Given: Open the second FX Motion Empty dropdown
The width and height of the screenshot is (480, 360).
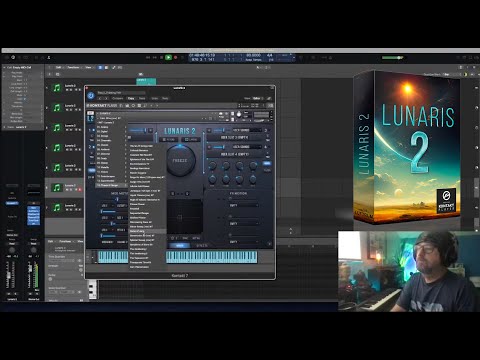Looking at the screenshot, I should click(x=244, y=223).
